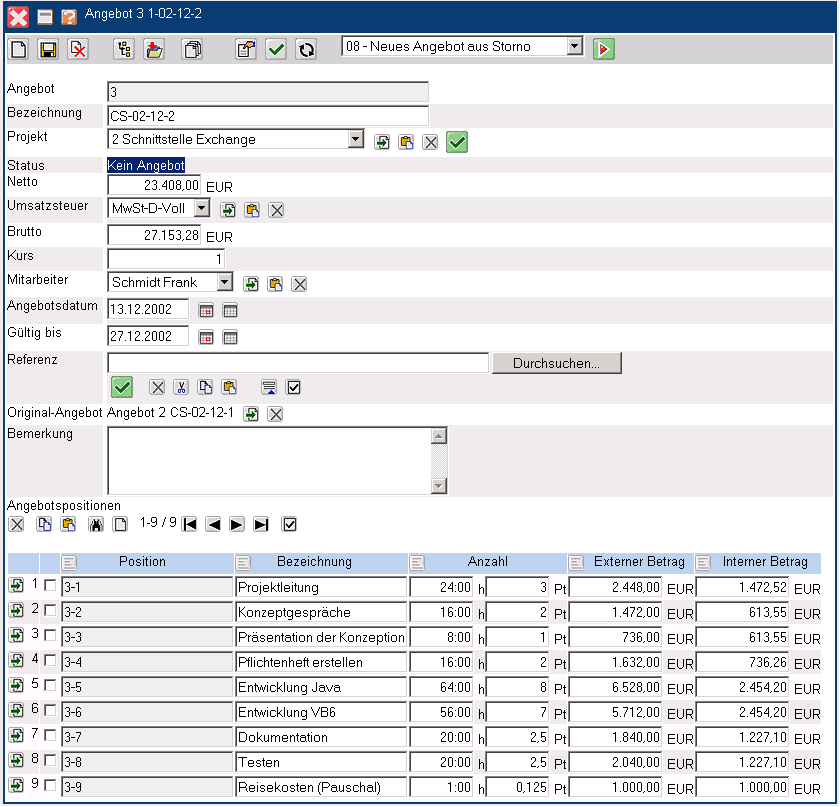This screenshot has height=807, width=840.
Task: Click binoculars search icon in Angebotspositionen
Action: click(x=95, y=524)
